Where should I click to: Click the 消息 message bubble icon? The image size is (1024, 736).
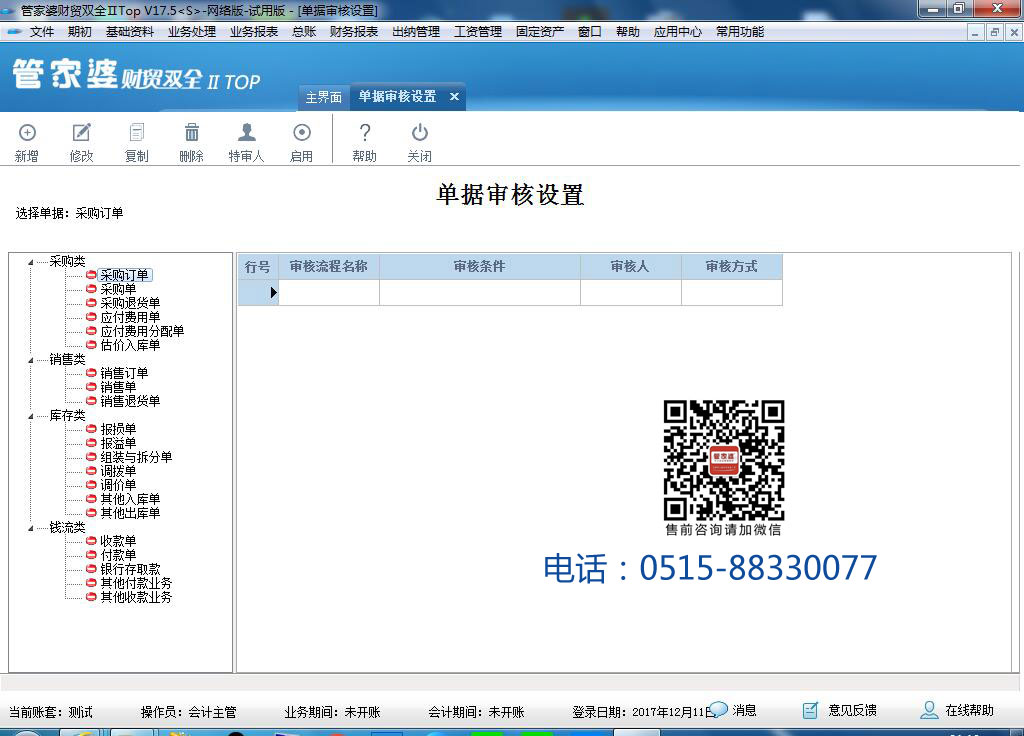pyautogui.click(x=718, y=709)
